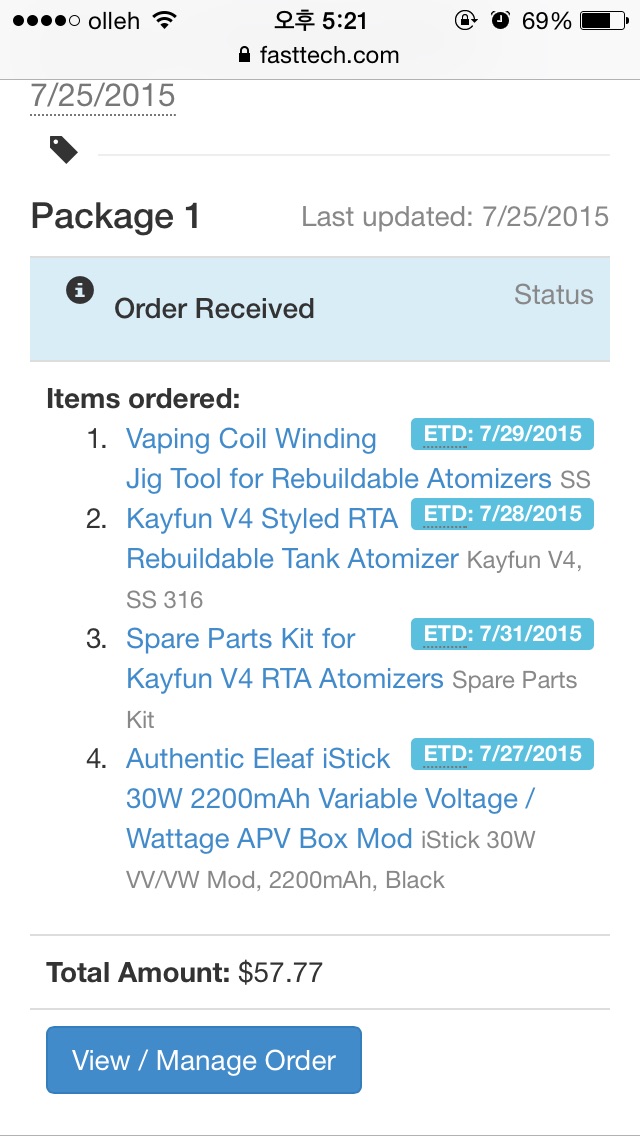Tap the Wi-Fi status icon
The width and height of the screenshot is (640, 1136).
click(164, 20)
